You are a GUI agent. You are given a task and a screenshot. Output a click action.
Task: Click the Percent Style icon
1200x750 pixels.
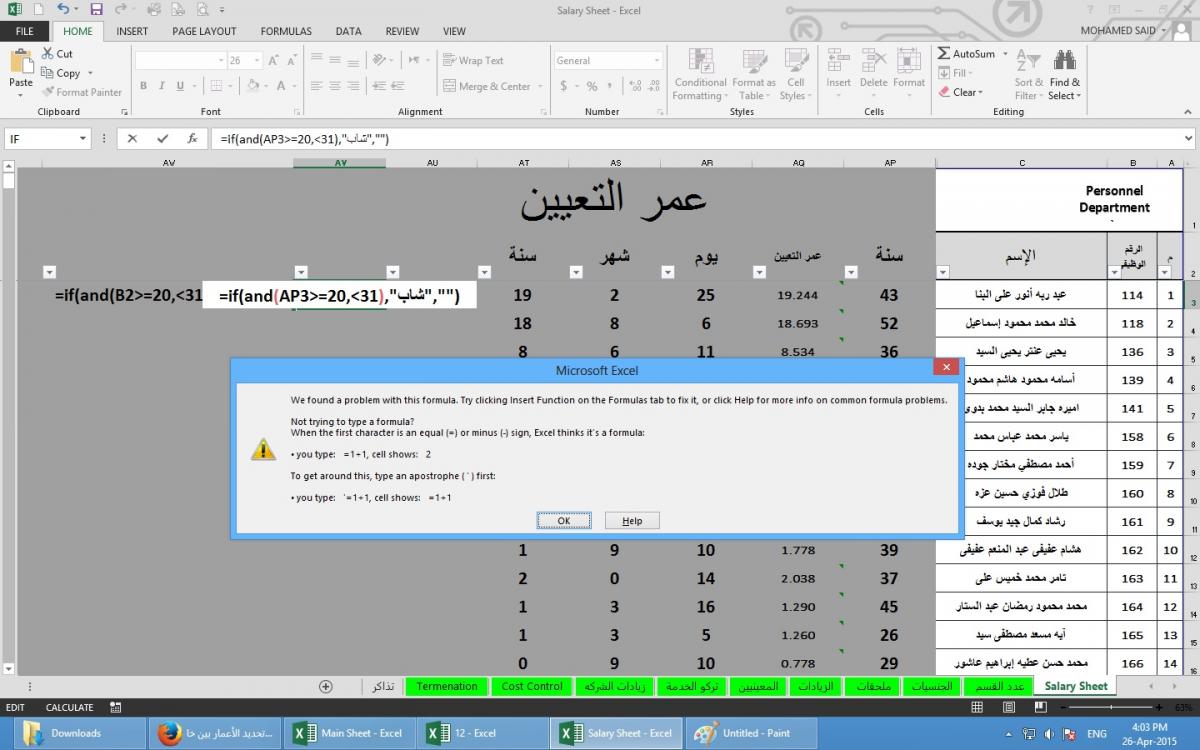point(592,86)
